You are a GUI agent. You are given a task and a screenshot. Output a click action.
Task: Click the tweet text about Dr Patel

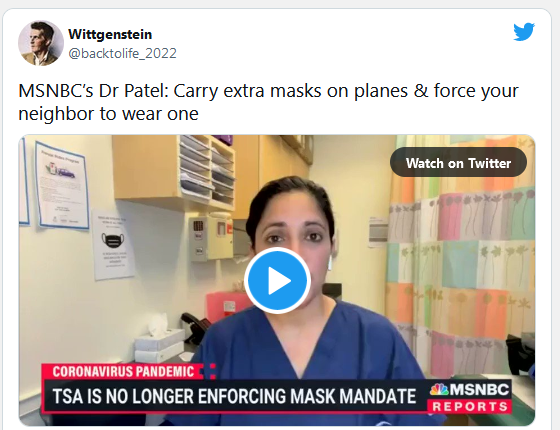click(x=268, y=102)
